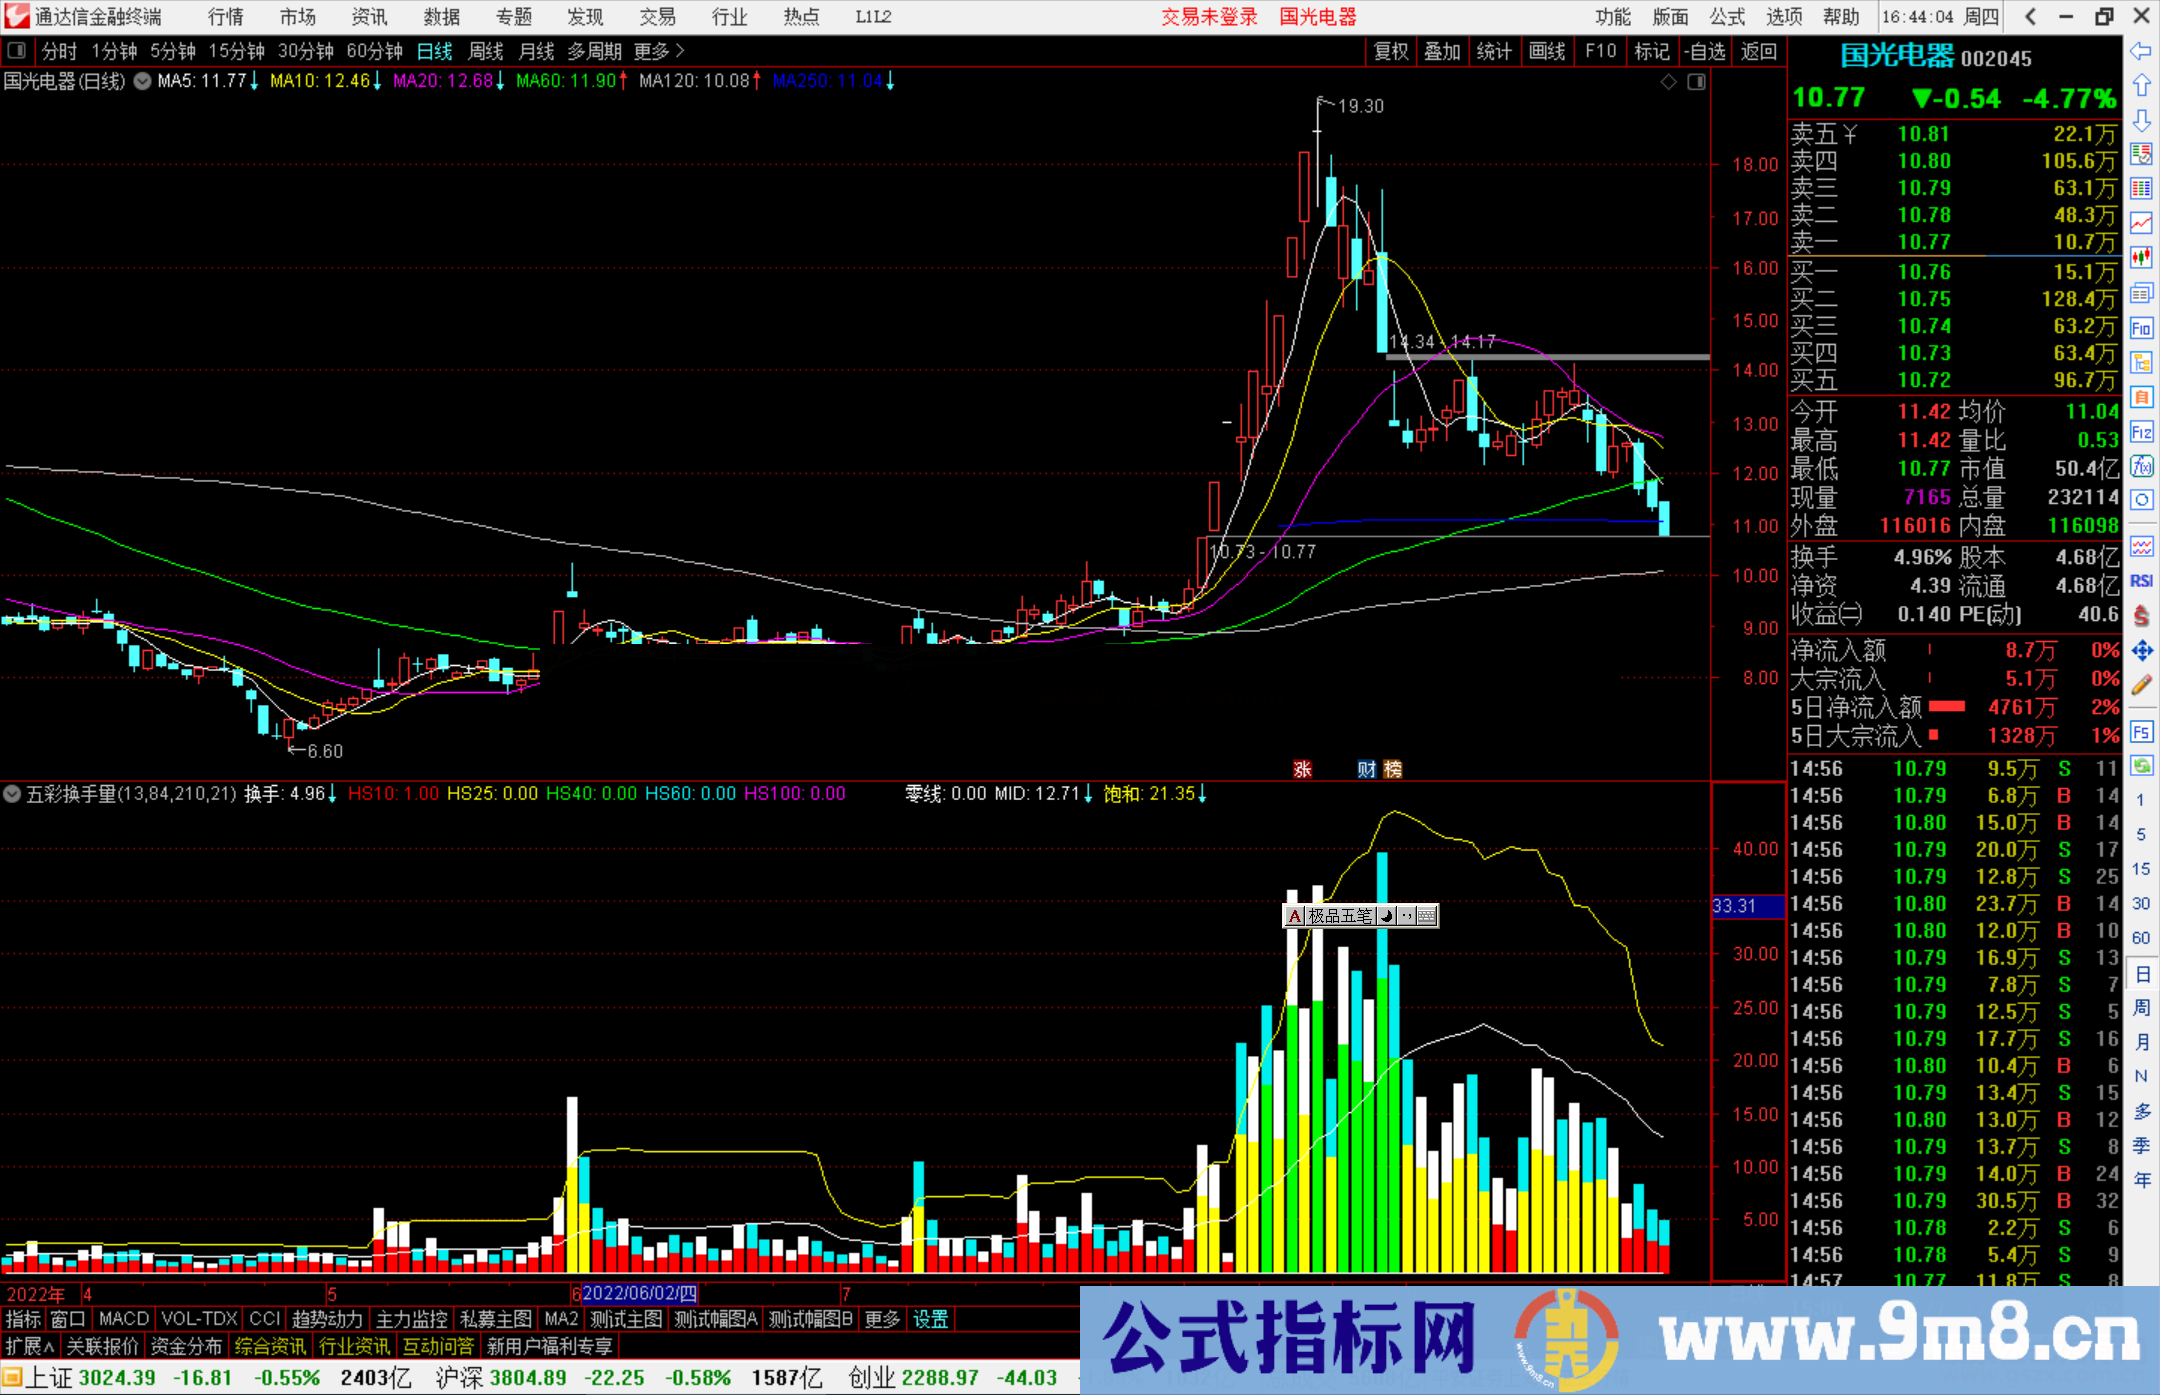The height and width of the screenshot is (1395, 2160).
Task: Switch to the 周线 period tab
Action: 486,51
